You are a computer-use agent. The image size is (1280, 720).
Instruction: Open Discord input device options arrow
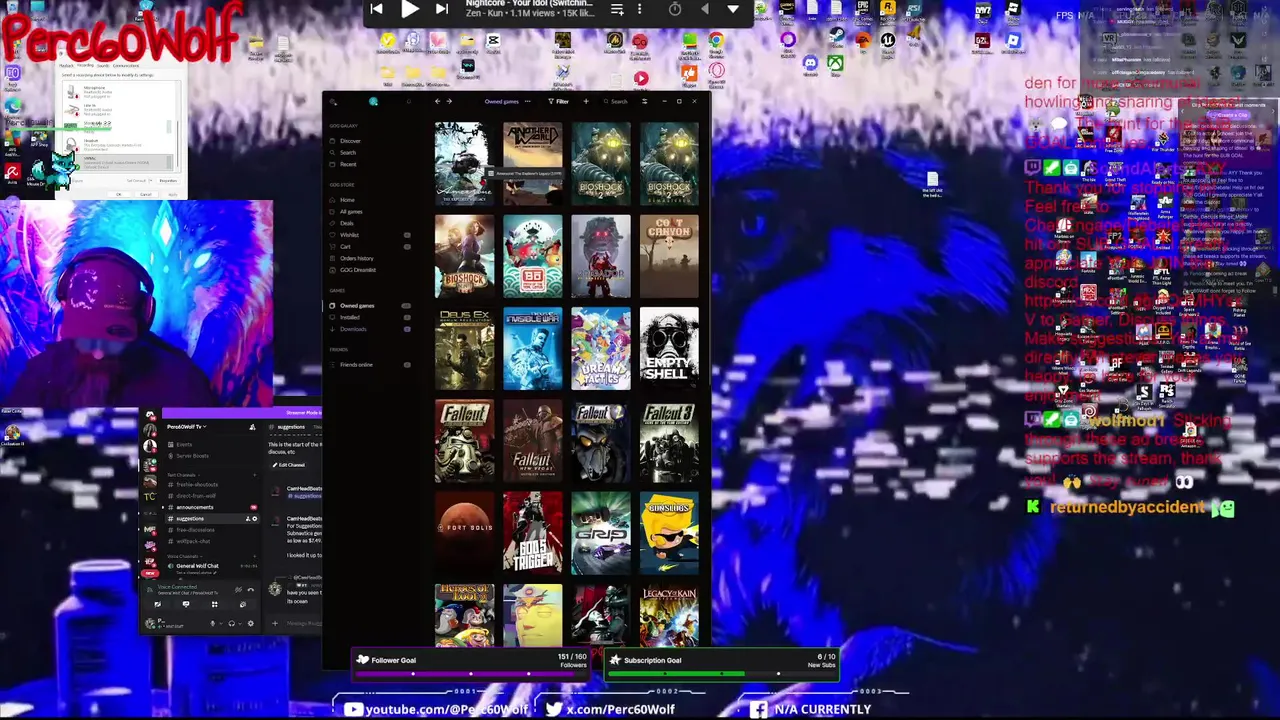click(221, 624)
